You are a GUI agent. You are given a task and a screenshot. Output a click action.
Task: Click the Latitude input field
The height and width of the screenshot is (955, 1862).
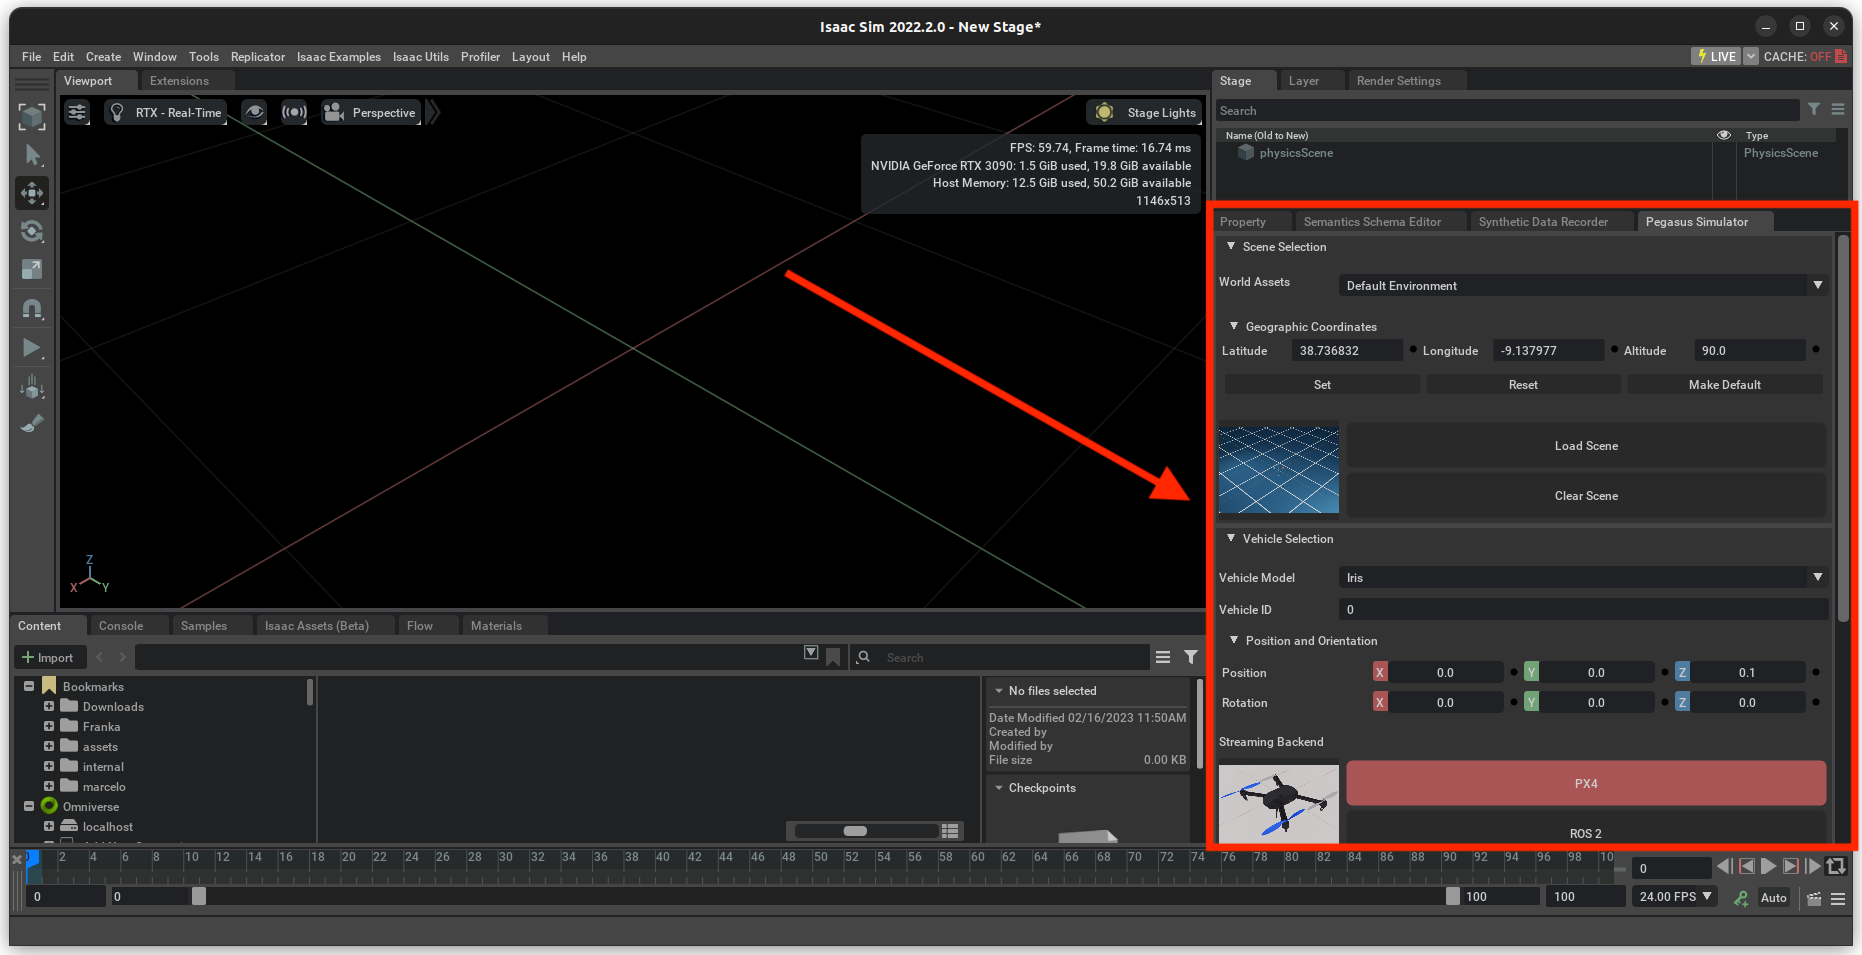(x=1347, y=351)
